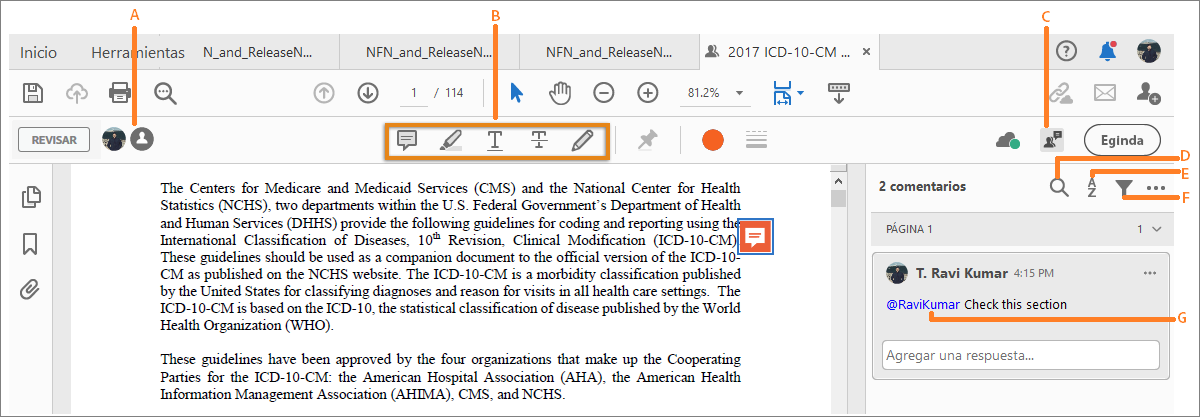Click the REVISAR button
The width and height of the screenshot is (1200, 417).
point(54,140)
